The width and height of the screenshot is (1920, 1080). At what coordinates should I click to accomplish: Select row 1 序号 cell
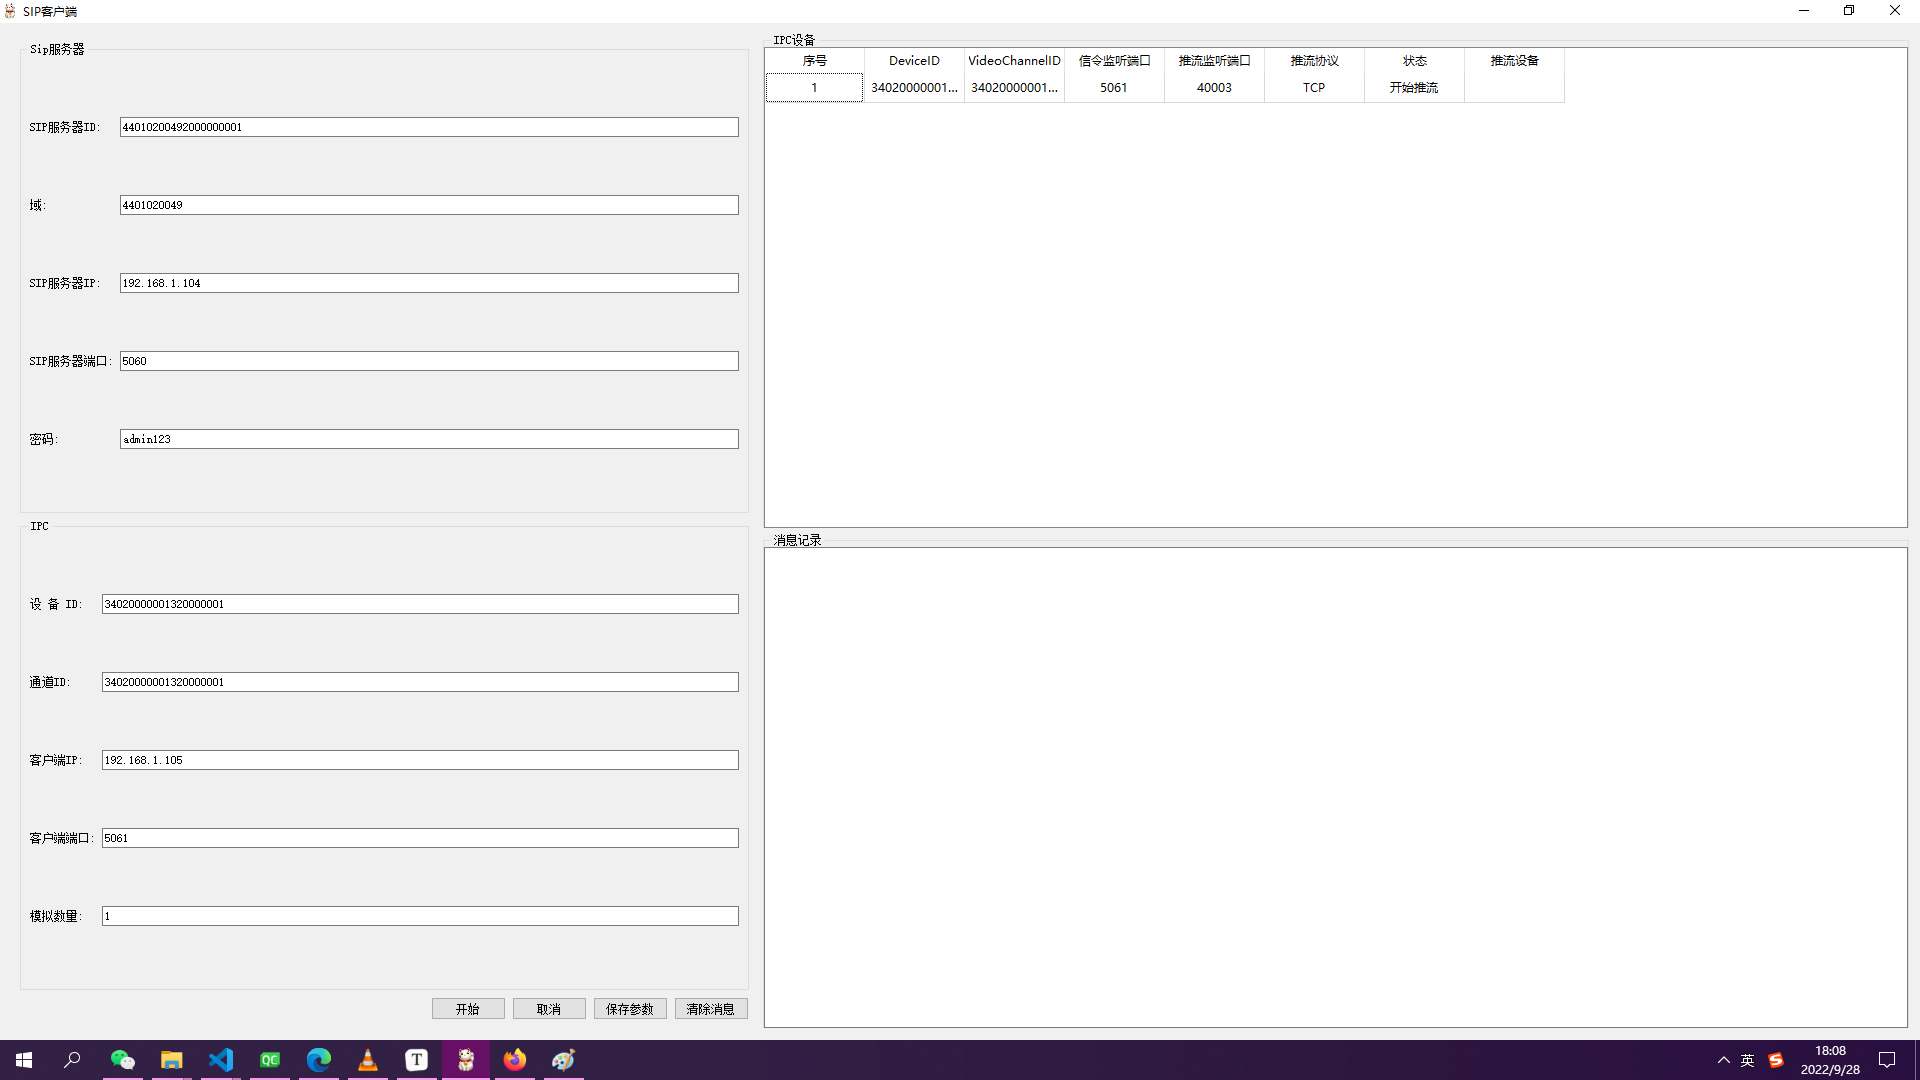pyautogui.click(x=814, y=88)
